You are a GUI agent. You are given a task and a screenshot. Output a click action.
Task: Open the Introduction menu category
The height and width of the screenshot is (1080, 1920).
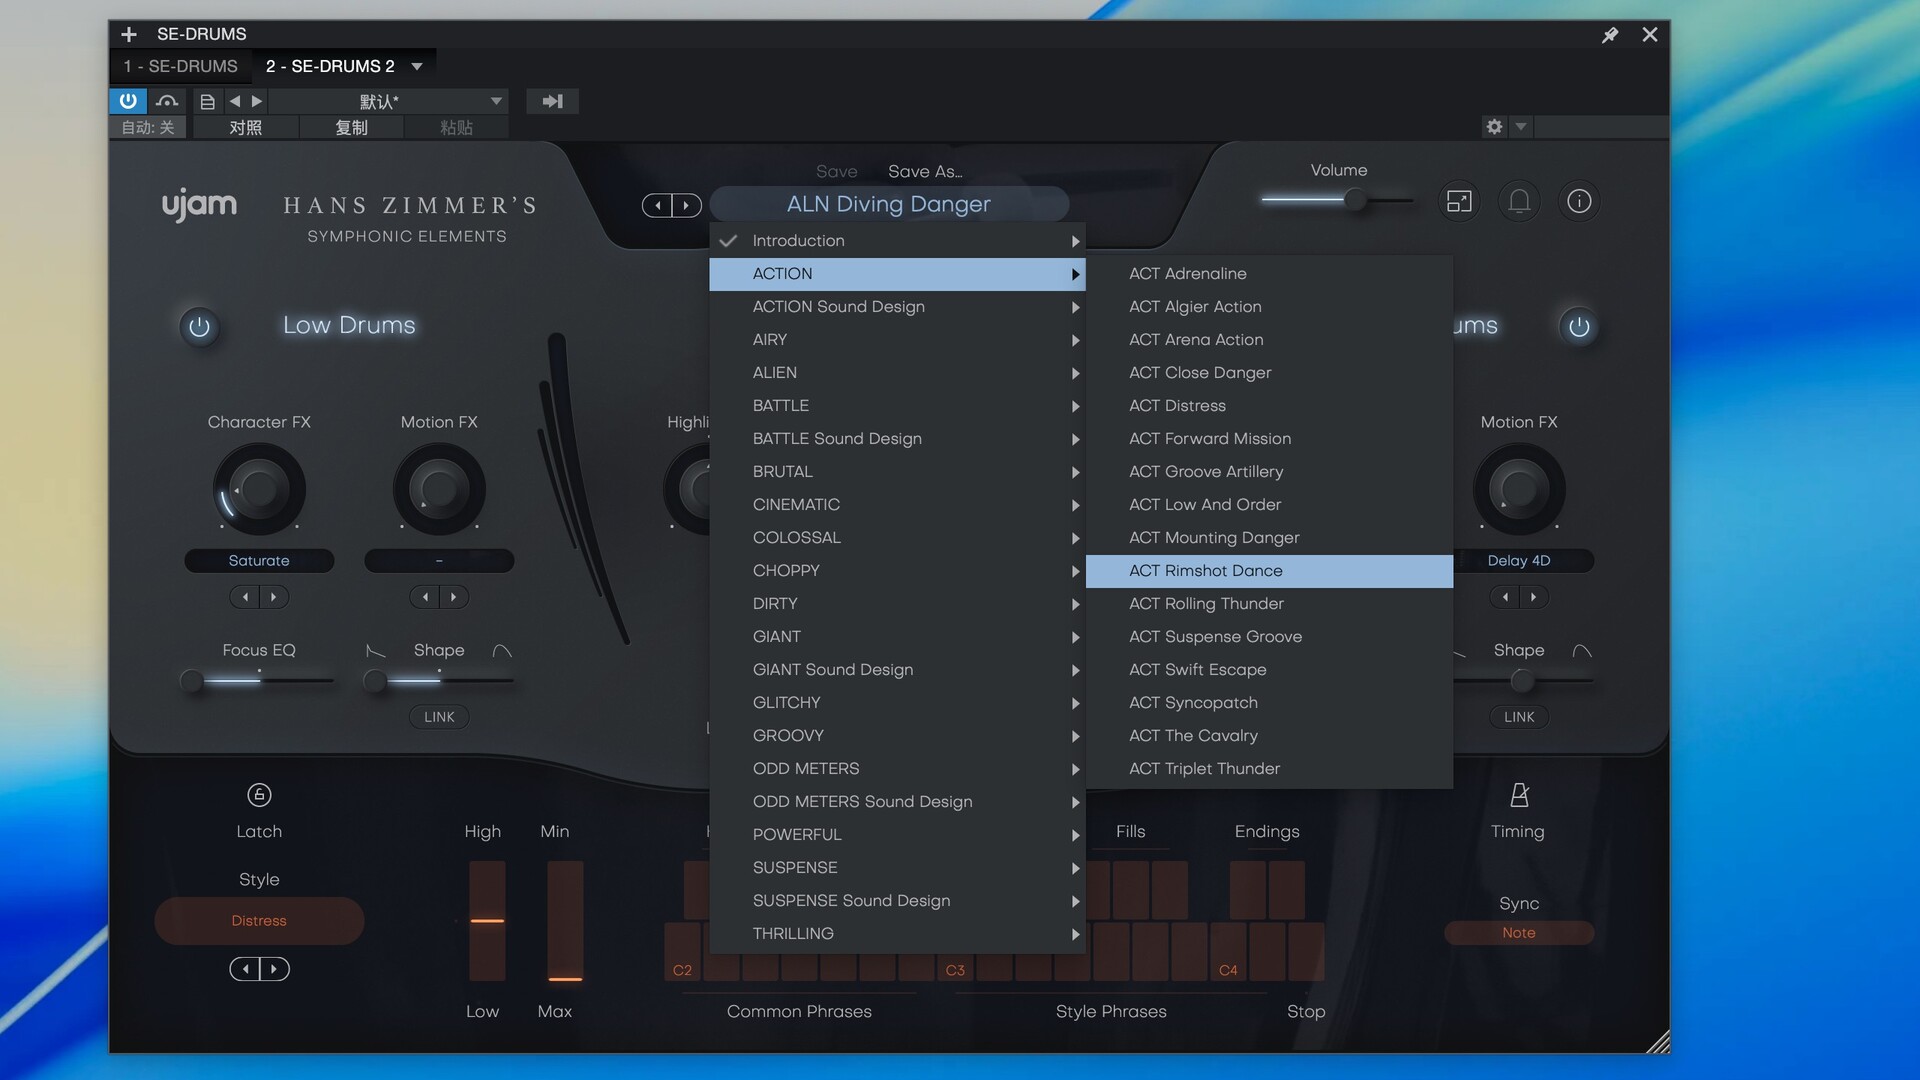[897, 241]
